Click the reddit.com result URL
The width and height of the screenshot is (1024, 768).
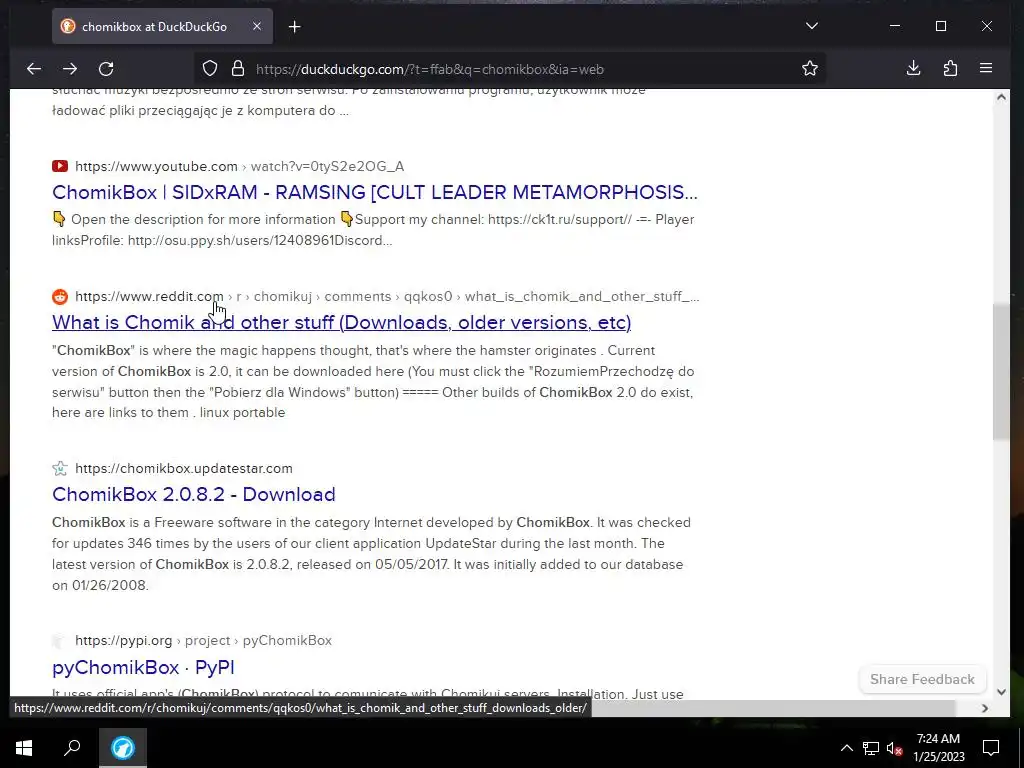point(387,296)
